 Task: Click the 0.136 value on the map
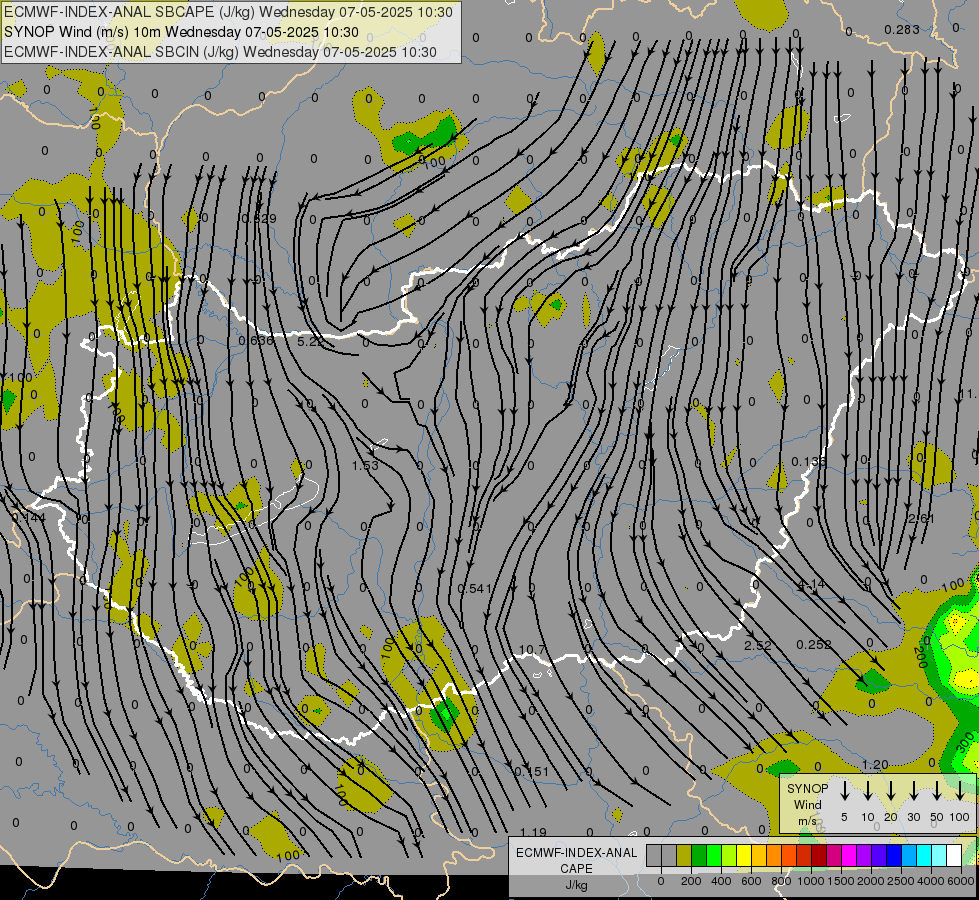pos(809,462)
